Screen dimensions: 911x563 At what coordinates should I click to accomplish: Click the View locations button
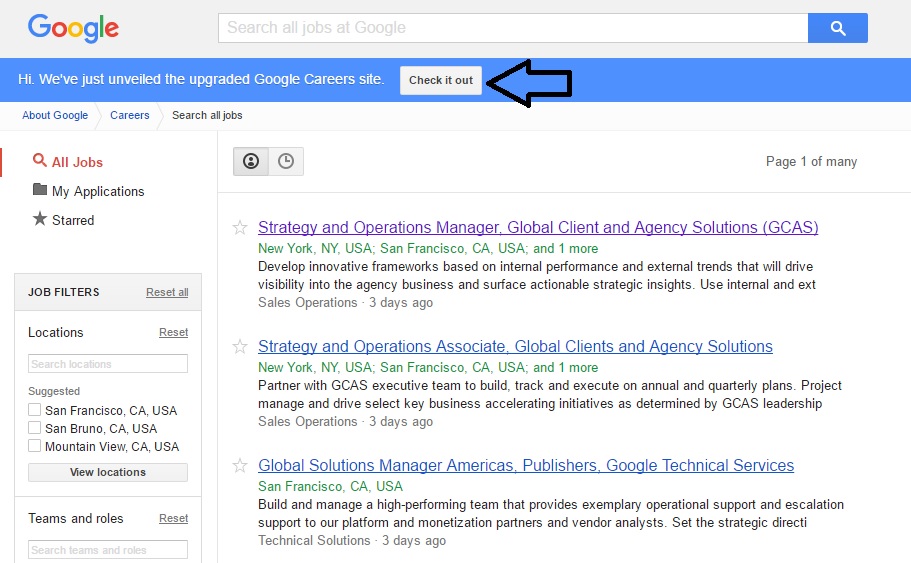108,472
